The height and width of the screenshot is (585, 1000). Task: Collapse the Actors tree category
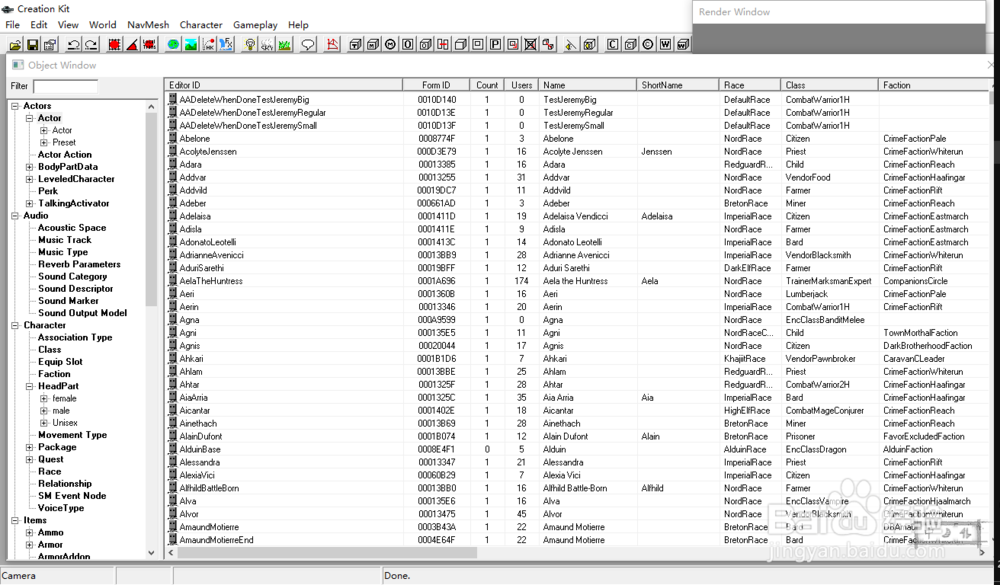pos(15,106)
